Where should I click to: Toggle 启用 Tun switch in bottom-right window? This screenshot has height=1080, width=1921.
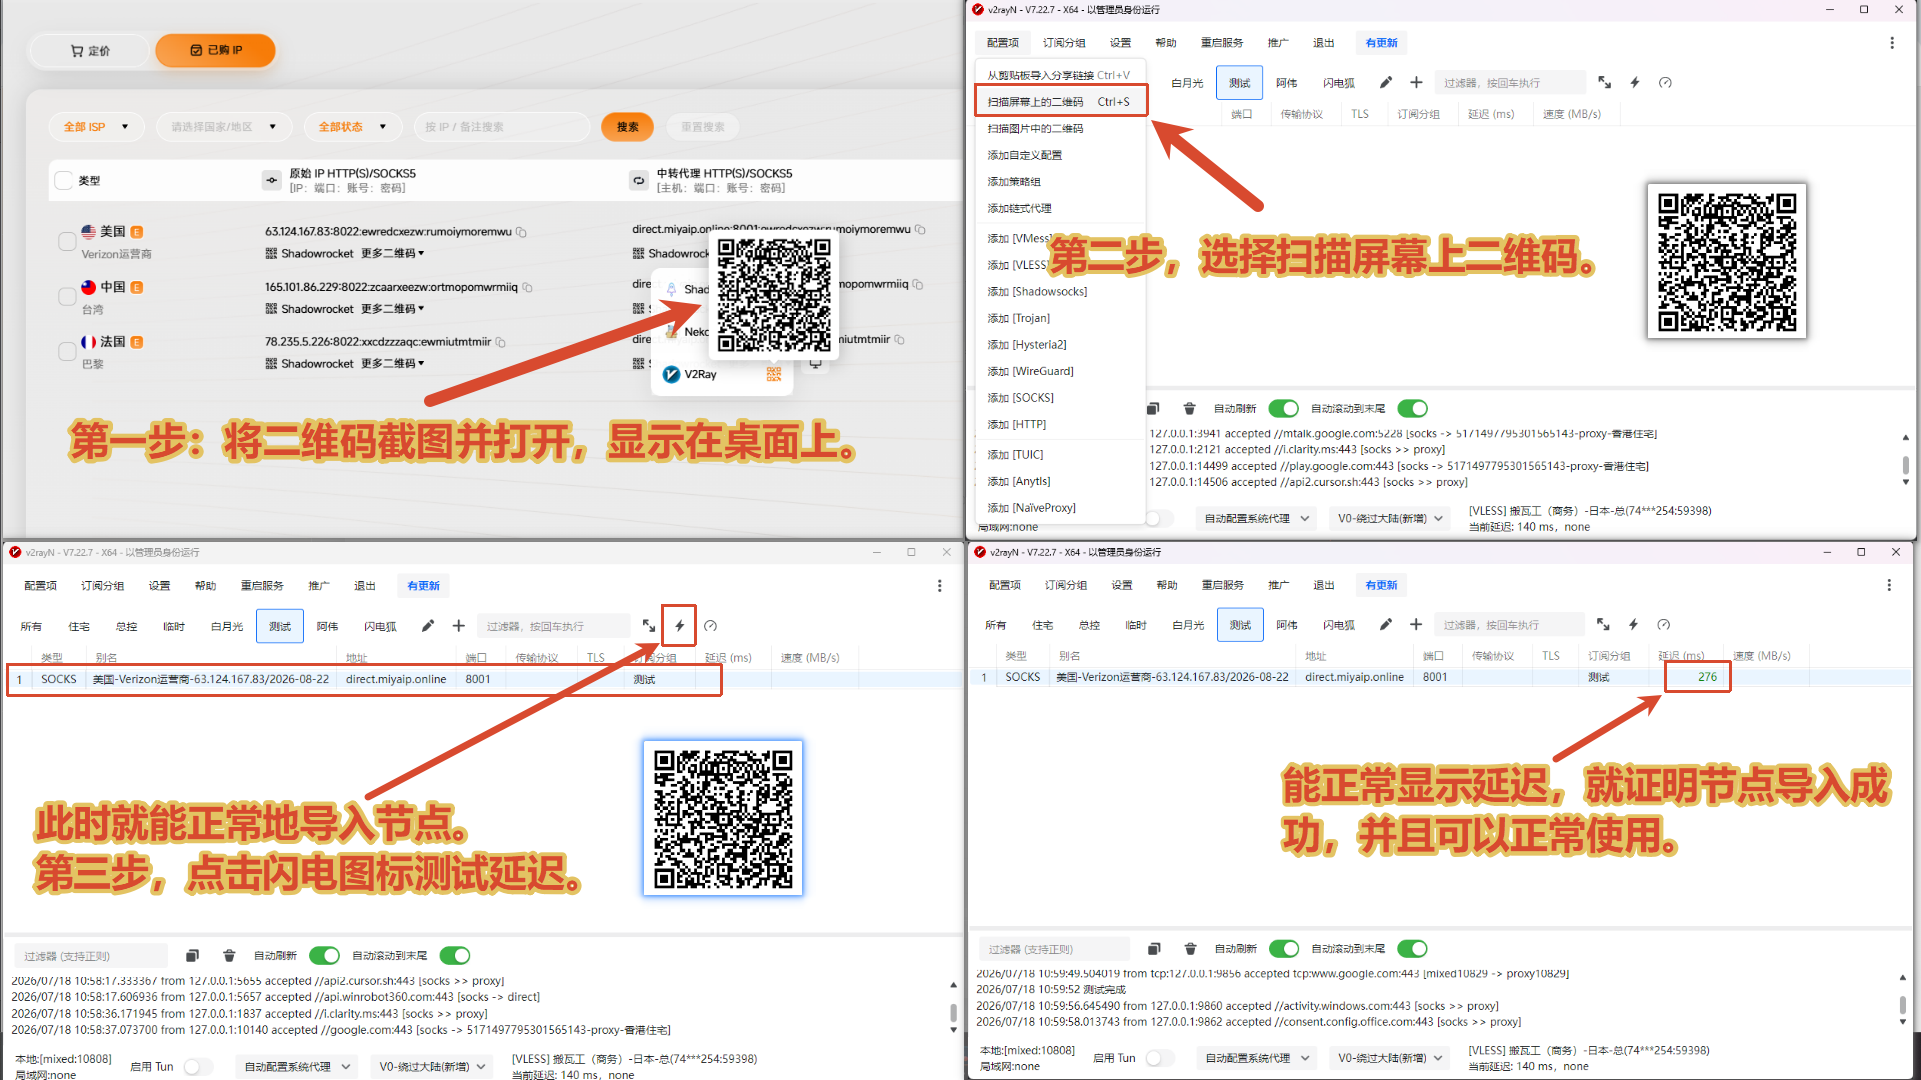pyautogui.click(x=1160, y=1057)
